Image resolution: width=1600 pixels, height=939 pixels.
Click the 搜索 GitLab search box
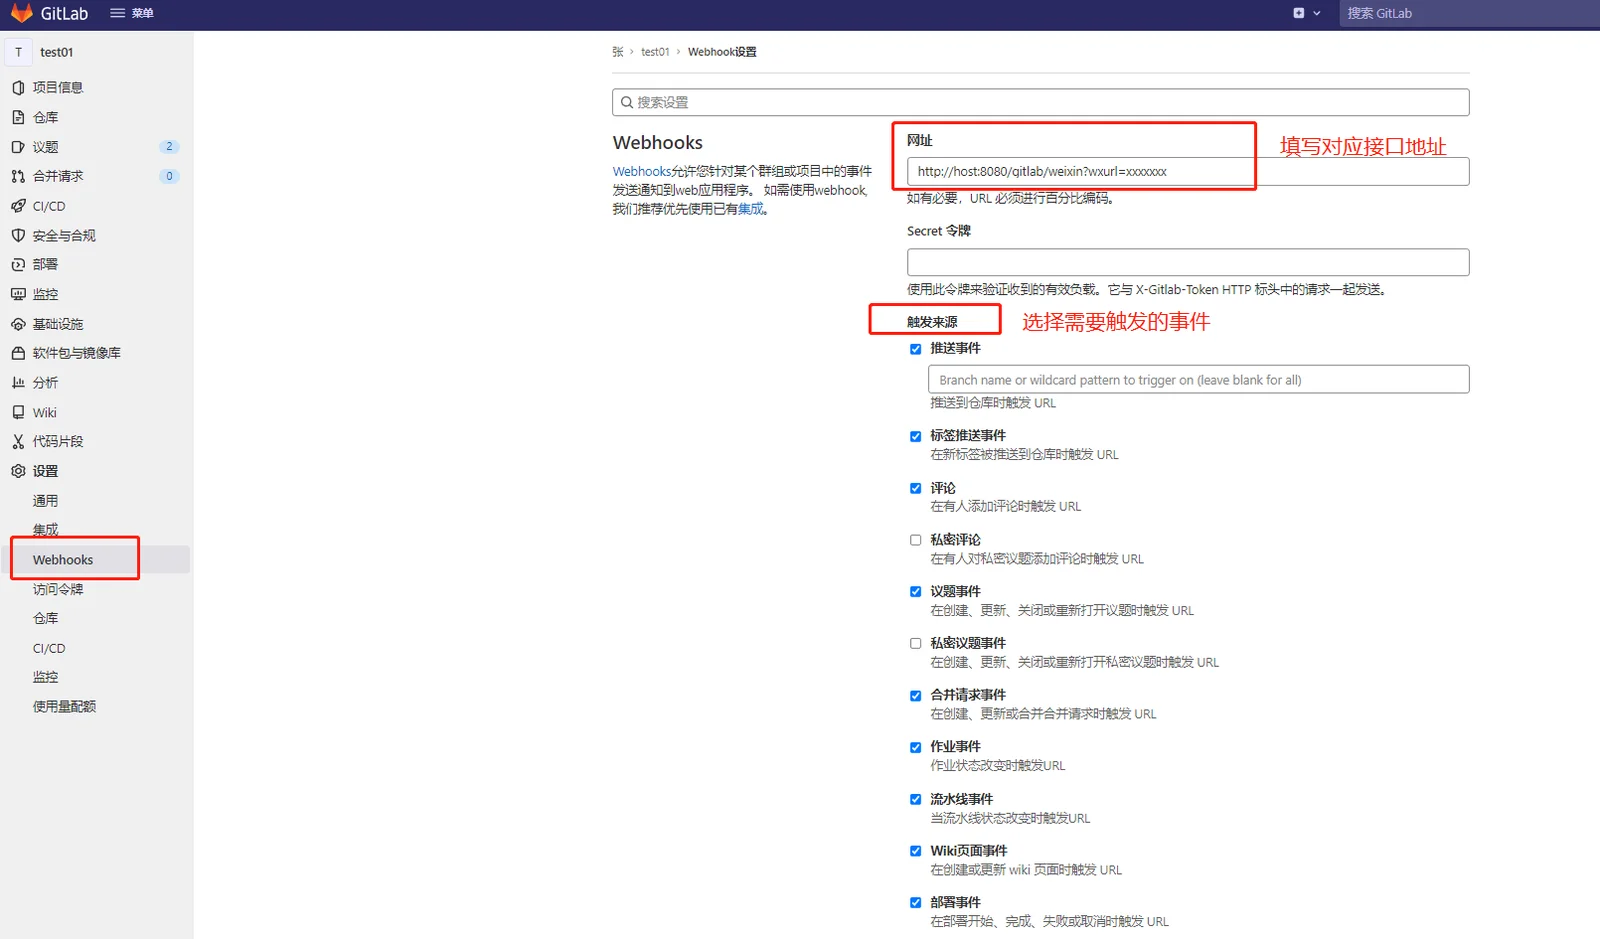(x=1470, y=13)
